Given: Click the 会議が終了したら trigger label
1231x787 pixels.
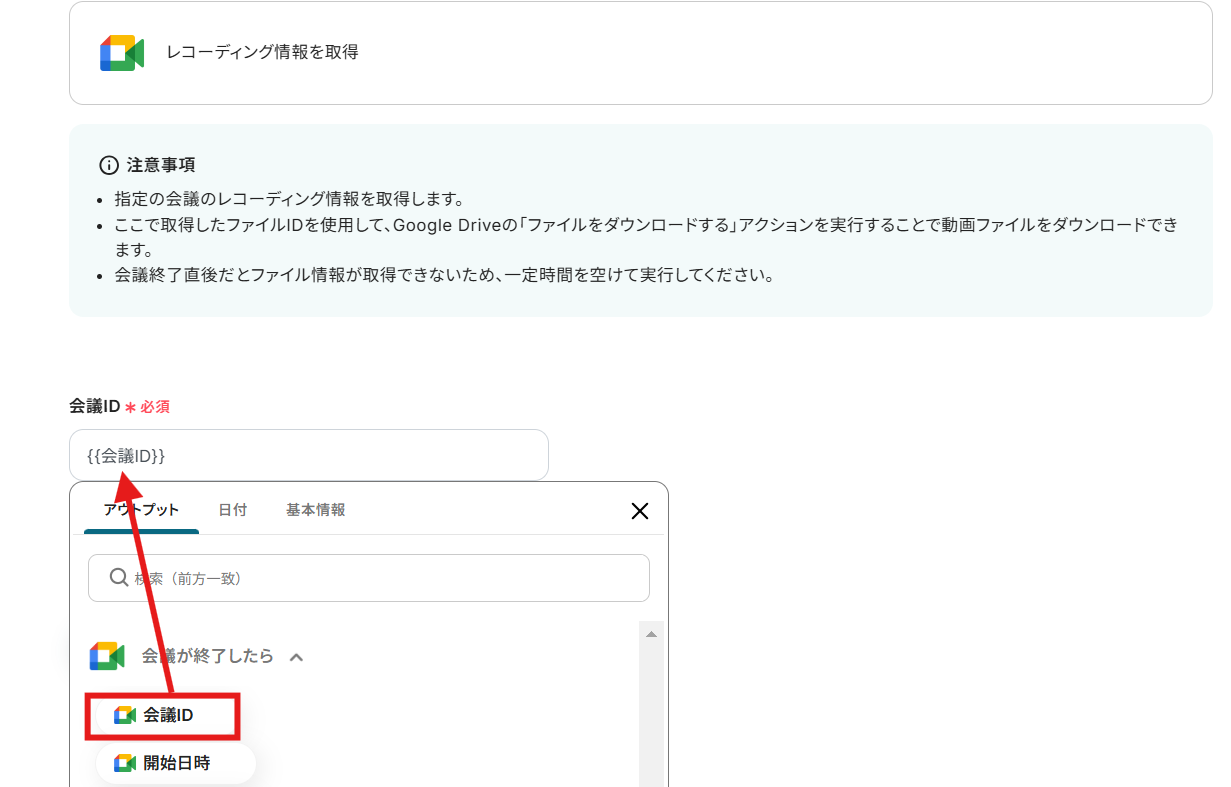Looking at the screenshot, I should click(207, 657).
